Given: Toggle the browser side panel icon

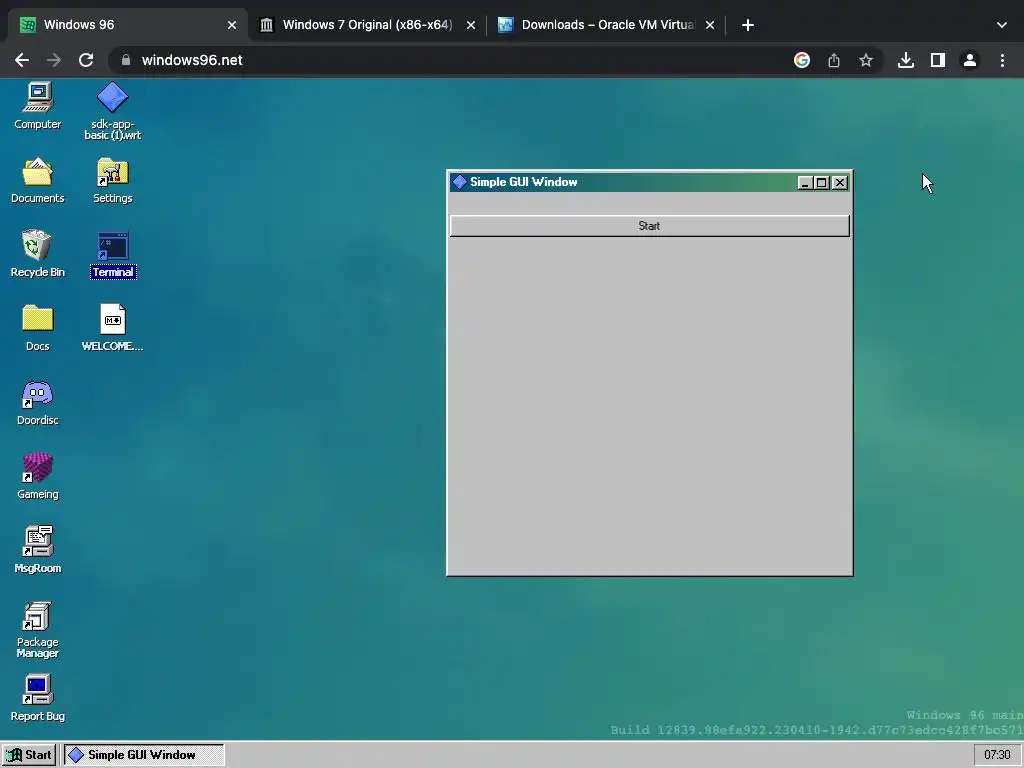Looking at the screenshot, I should coord(938,60).
